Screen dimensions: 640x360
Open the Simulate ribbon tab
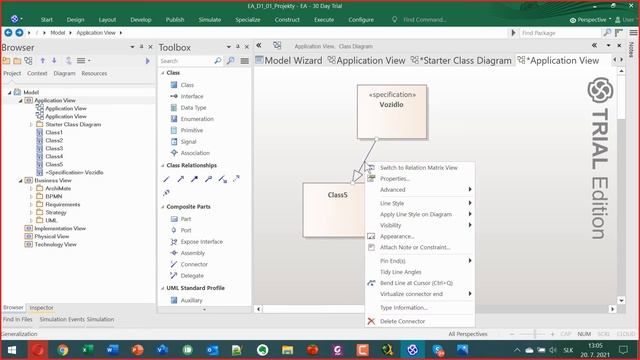click(x=210, y=20)
